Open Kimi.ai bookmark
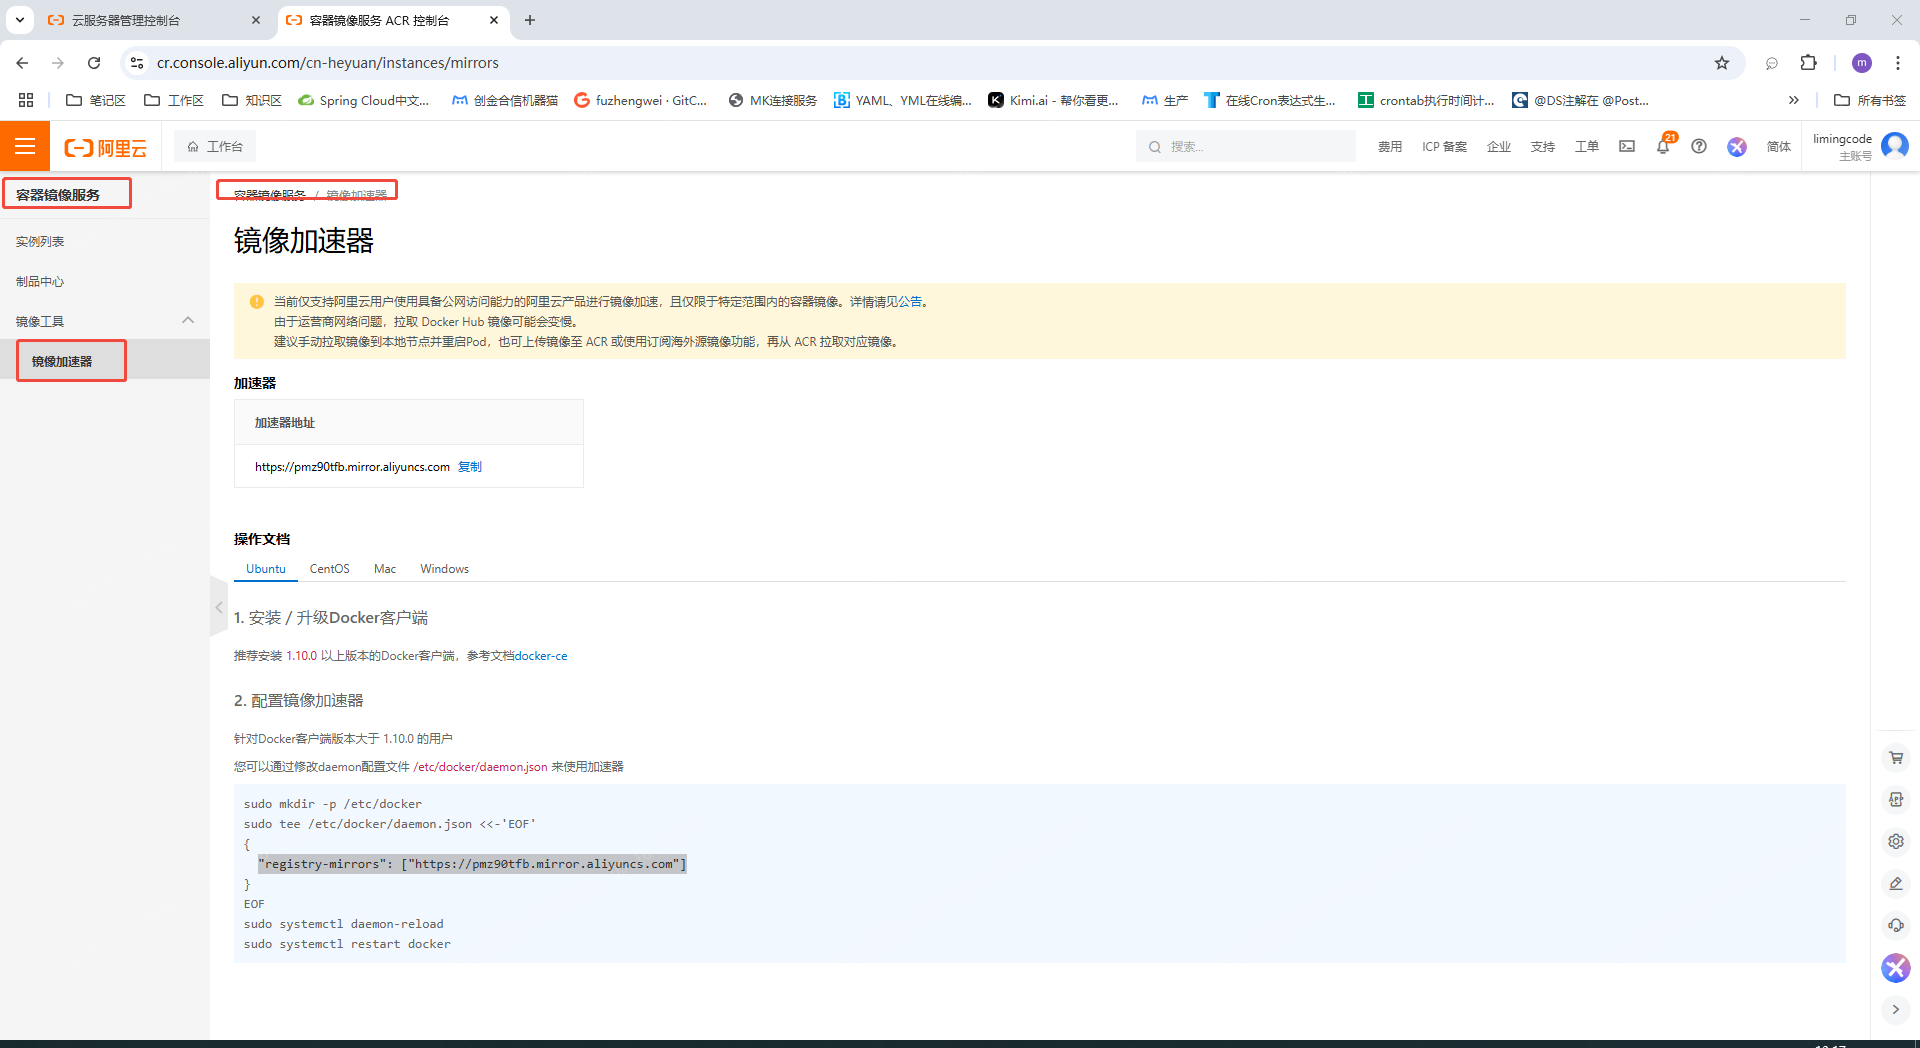Image resolution: width=1920 pixels, height=1048 pixels. click(1053, 100)
